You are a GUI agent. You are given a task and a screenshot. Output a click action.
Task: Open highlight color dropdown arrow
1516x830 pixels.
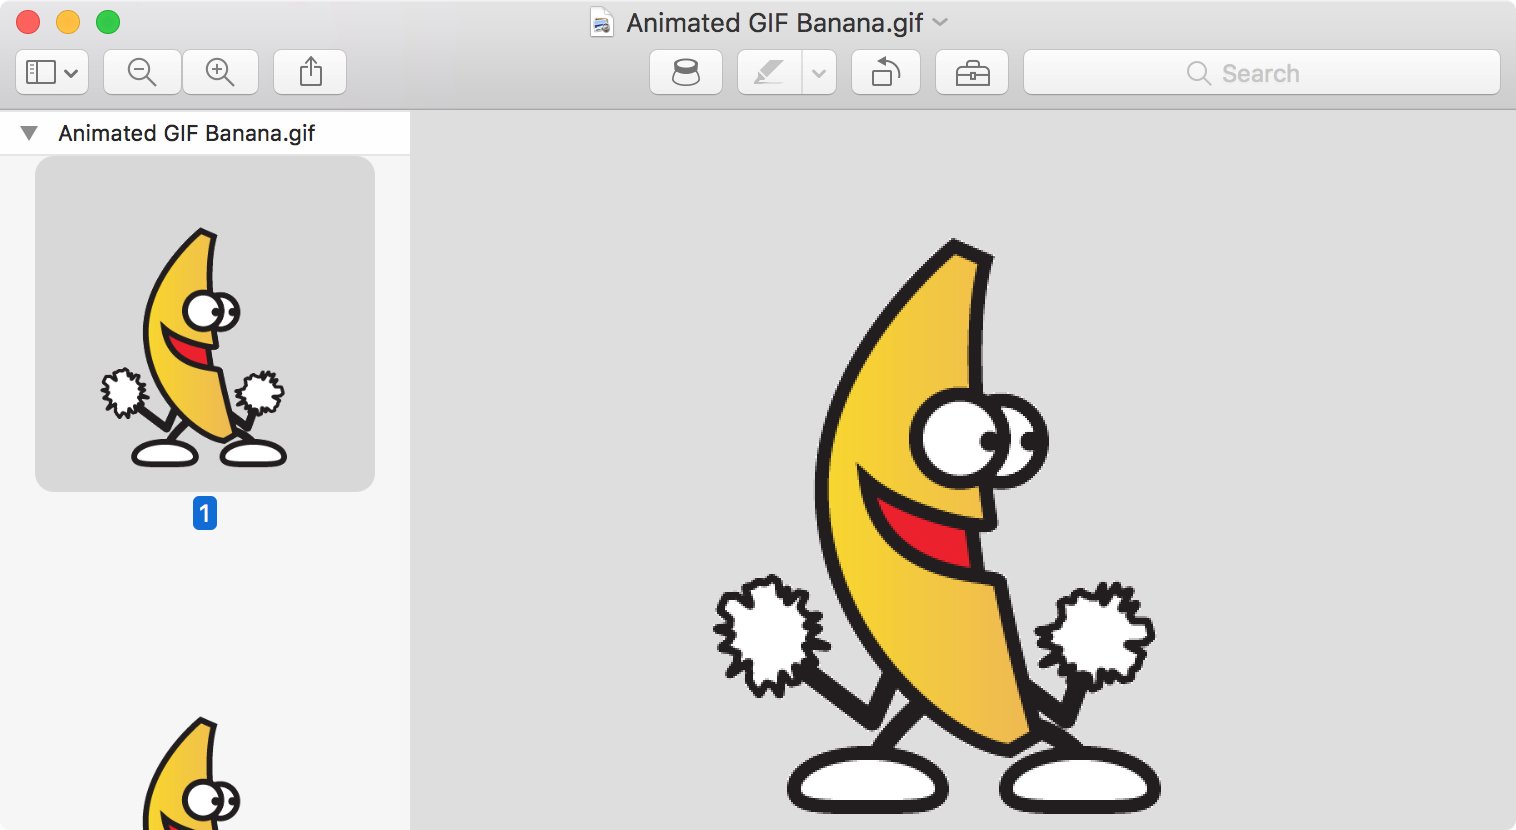click(819, 72)
